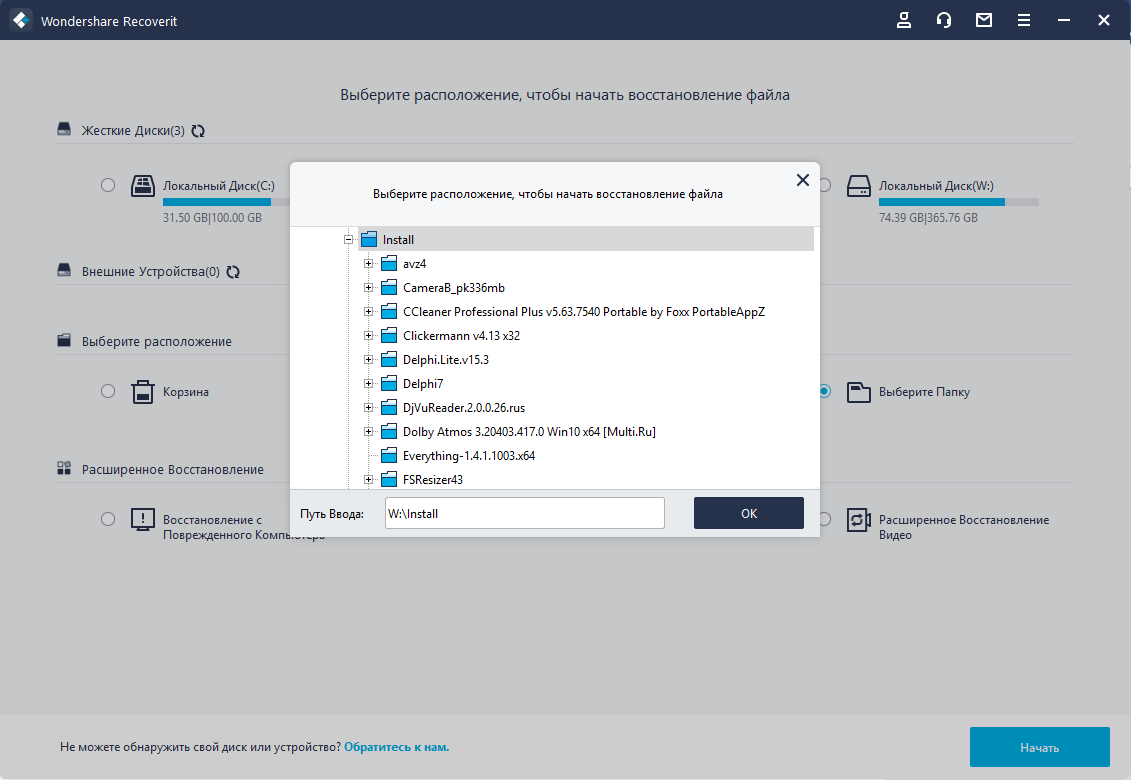Click the advanced video recovery icon

click(858, 520)
